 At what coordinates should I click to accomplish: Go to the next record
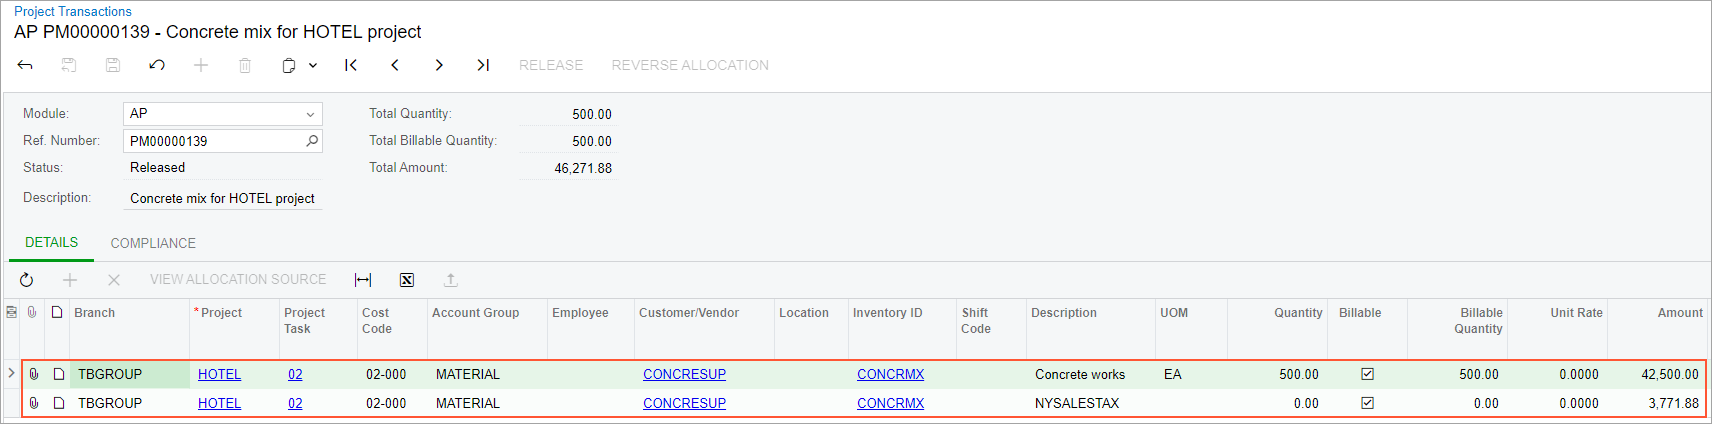(439, 65)
